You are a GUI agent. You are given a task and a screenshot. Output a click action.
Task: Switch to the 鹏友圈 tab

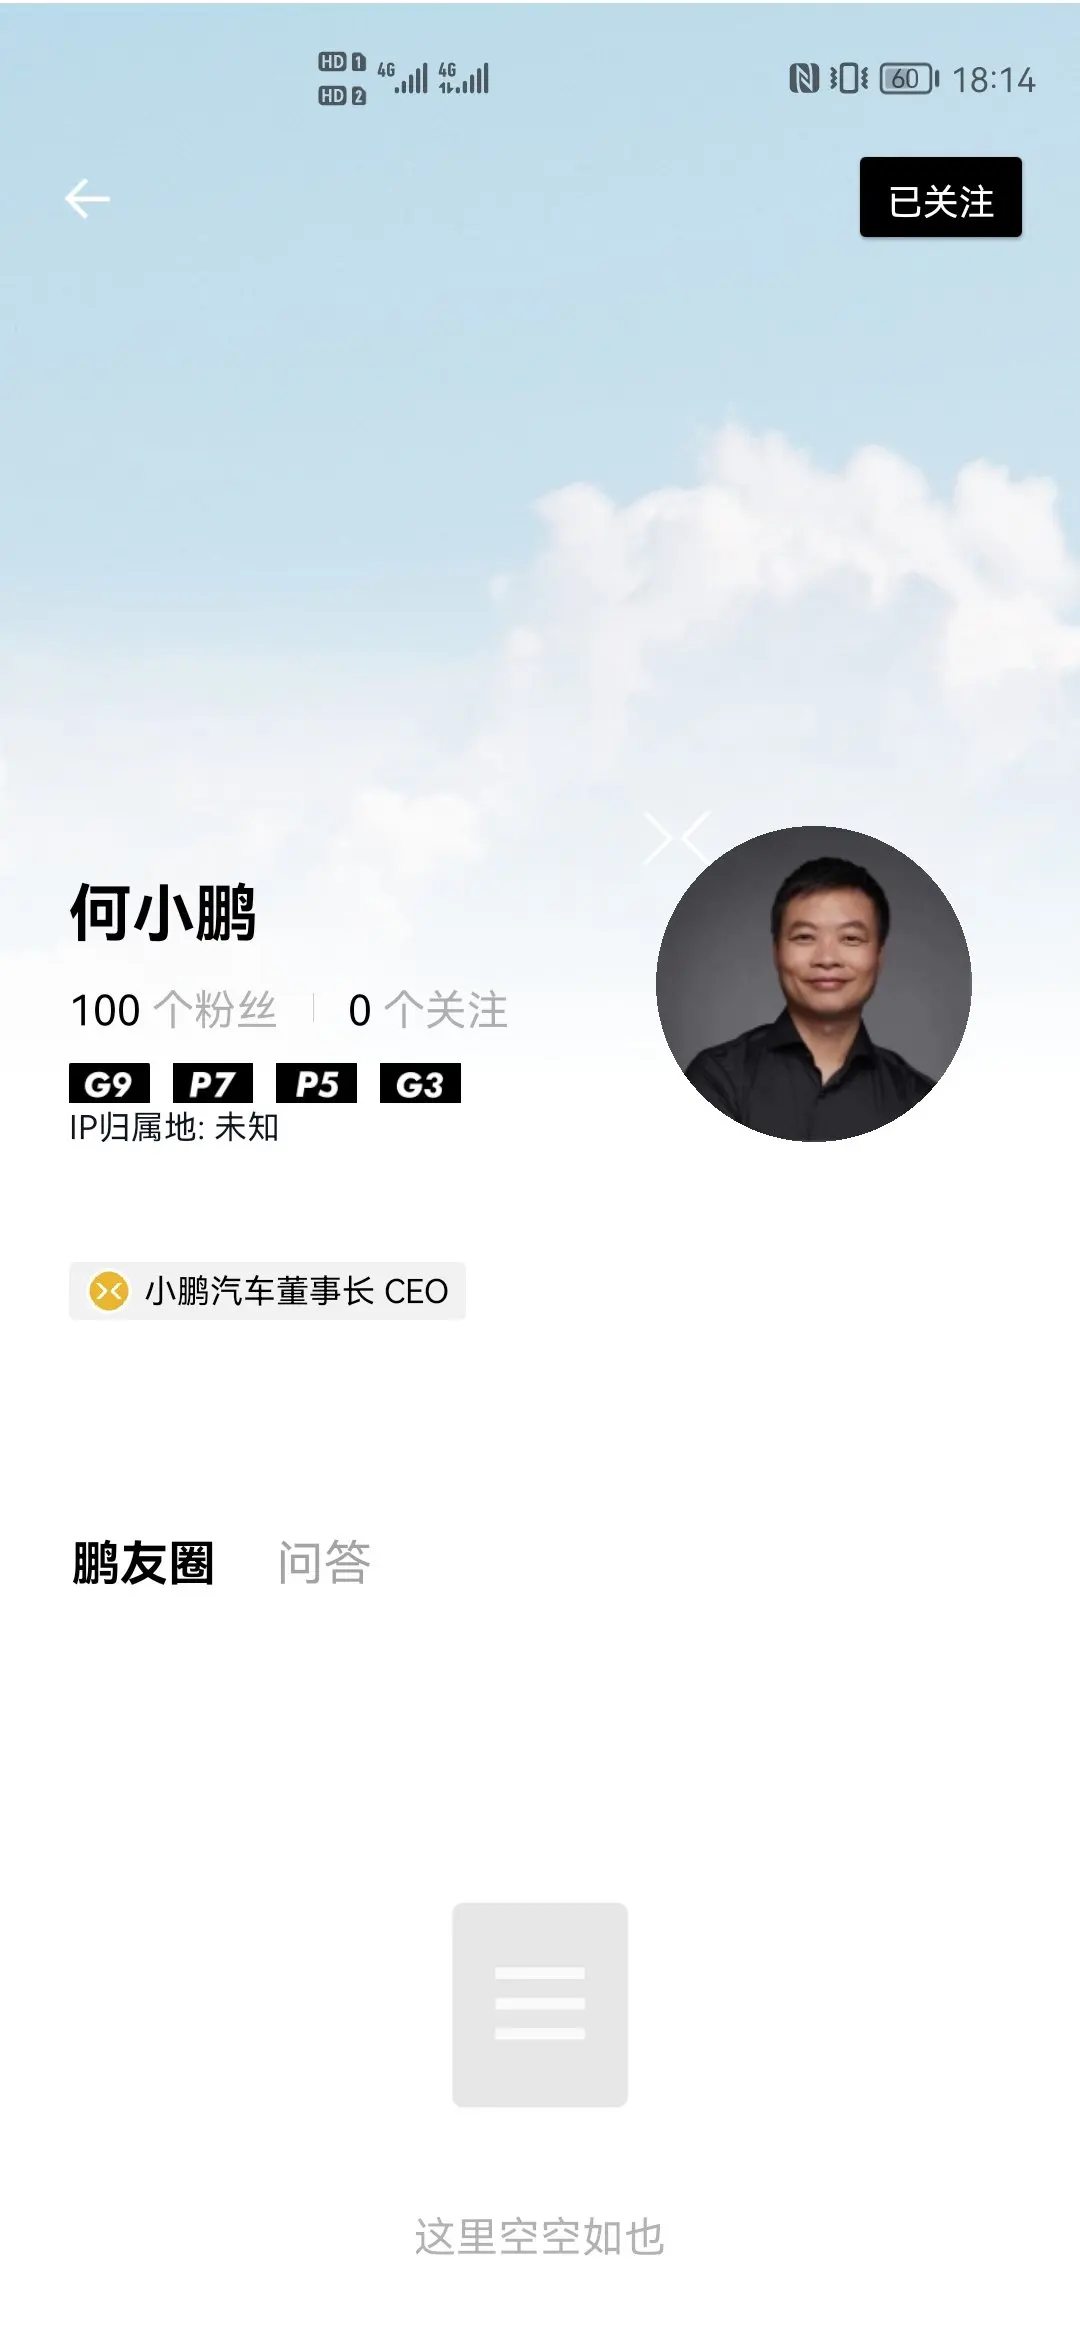pyautogui.click(x=143, y=1563)
